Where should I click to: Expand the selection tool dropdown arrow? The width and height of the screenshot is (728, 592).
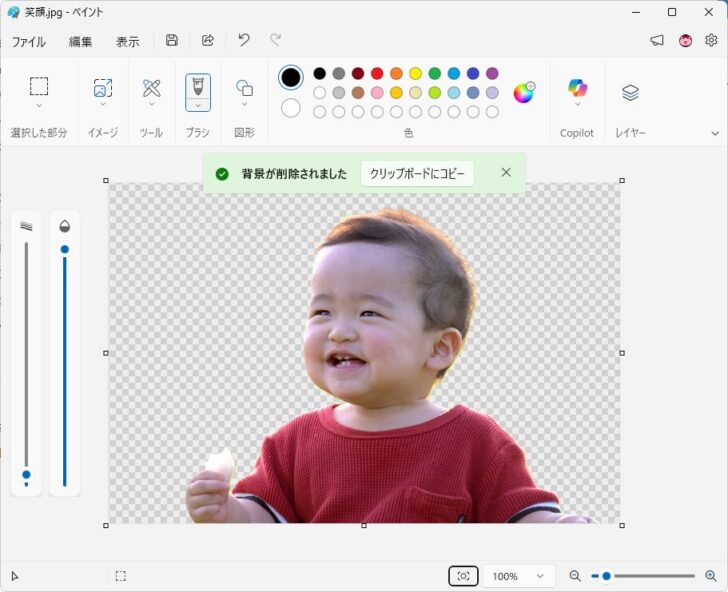tap(39, 106)
